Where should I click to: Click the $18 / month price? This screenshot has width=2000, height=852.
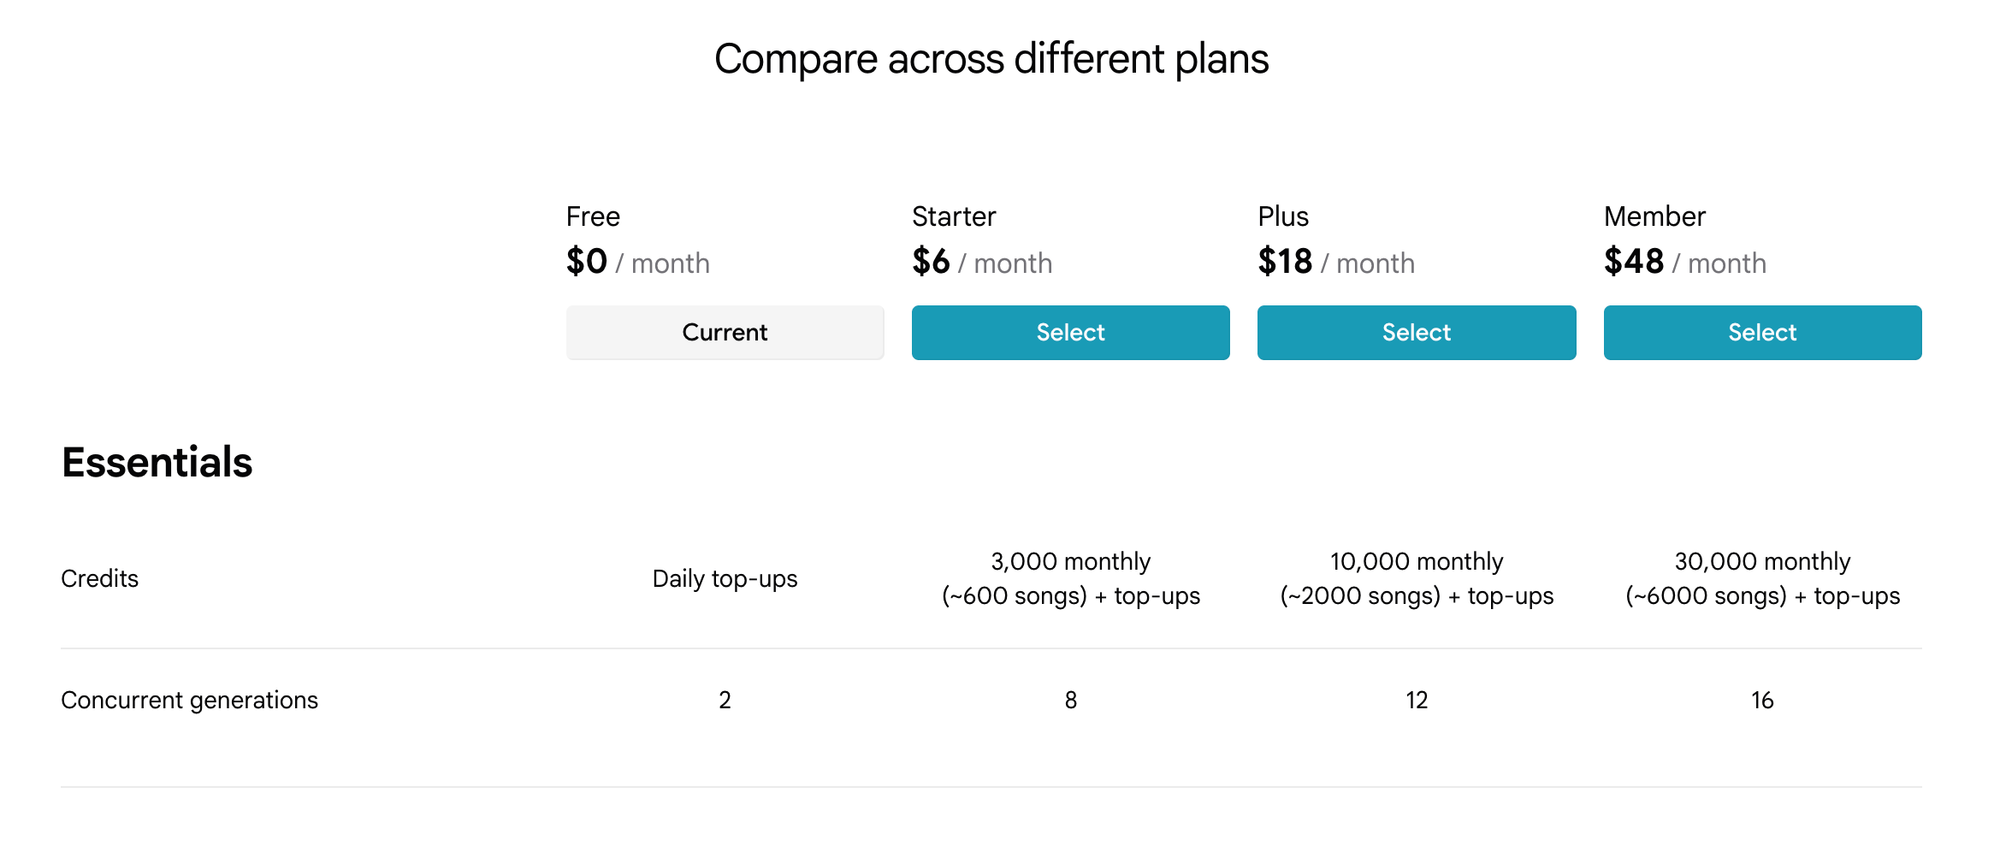(1336, 262)
